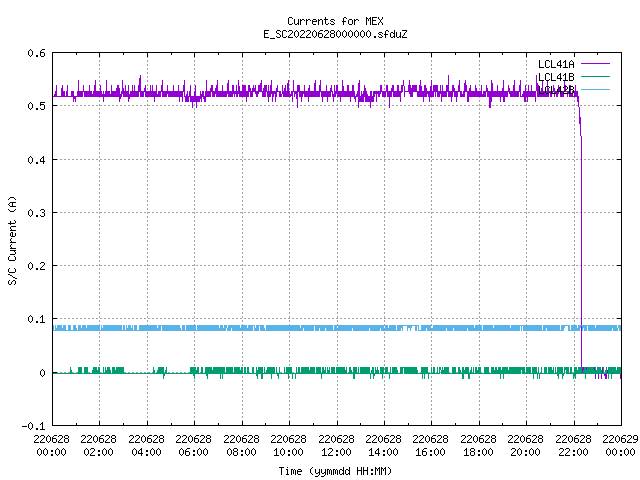Click the purple LCL41A legend line sample
Viewport: 640px width, 480px height.
pyautogui.click(x=595, y=64)
